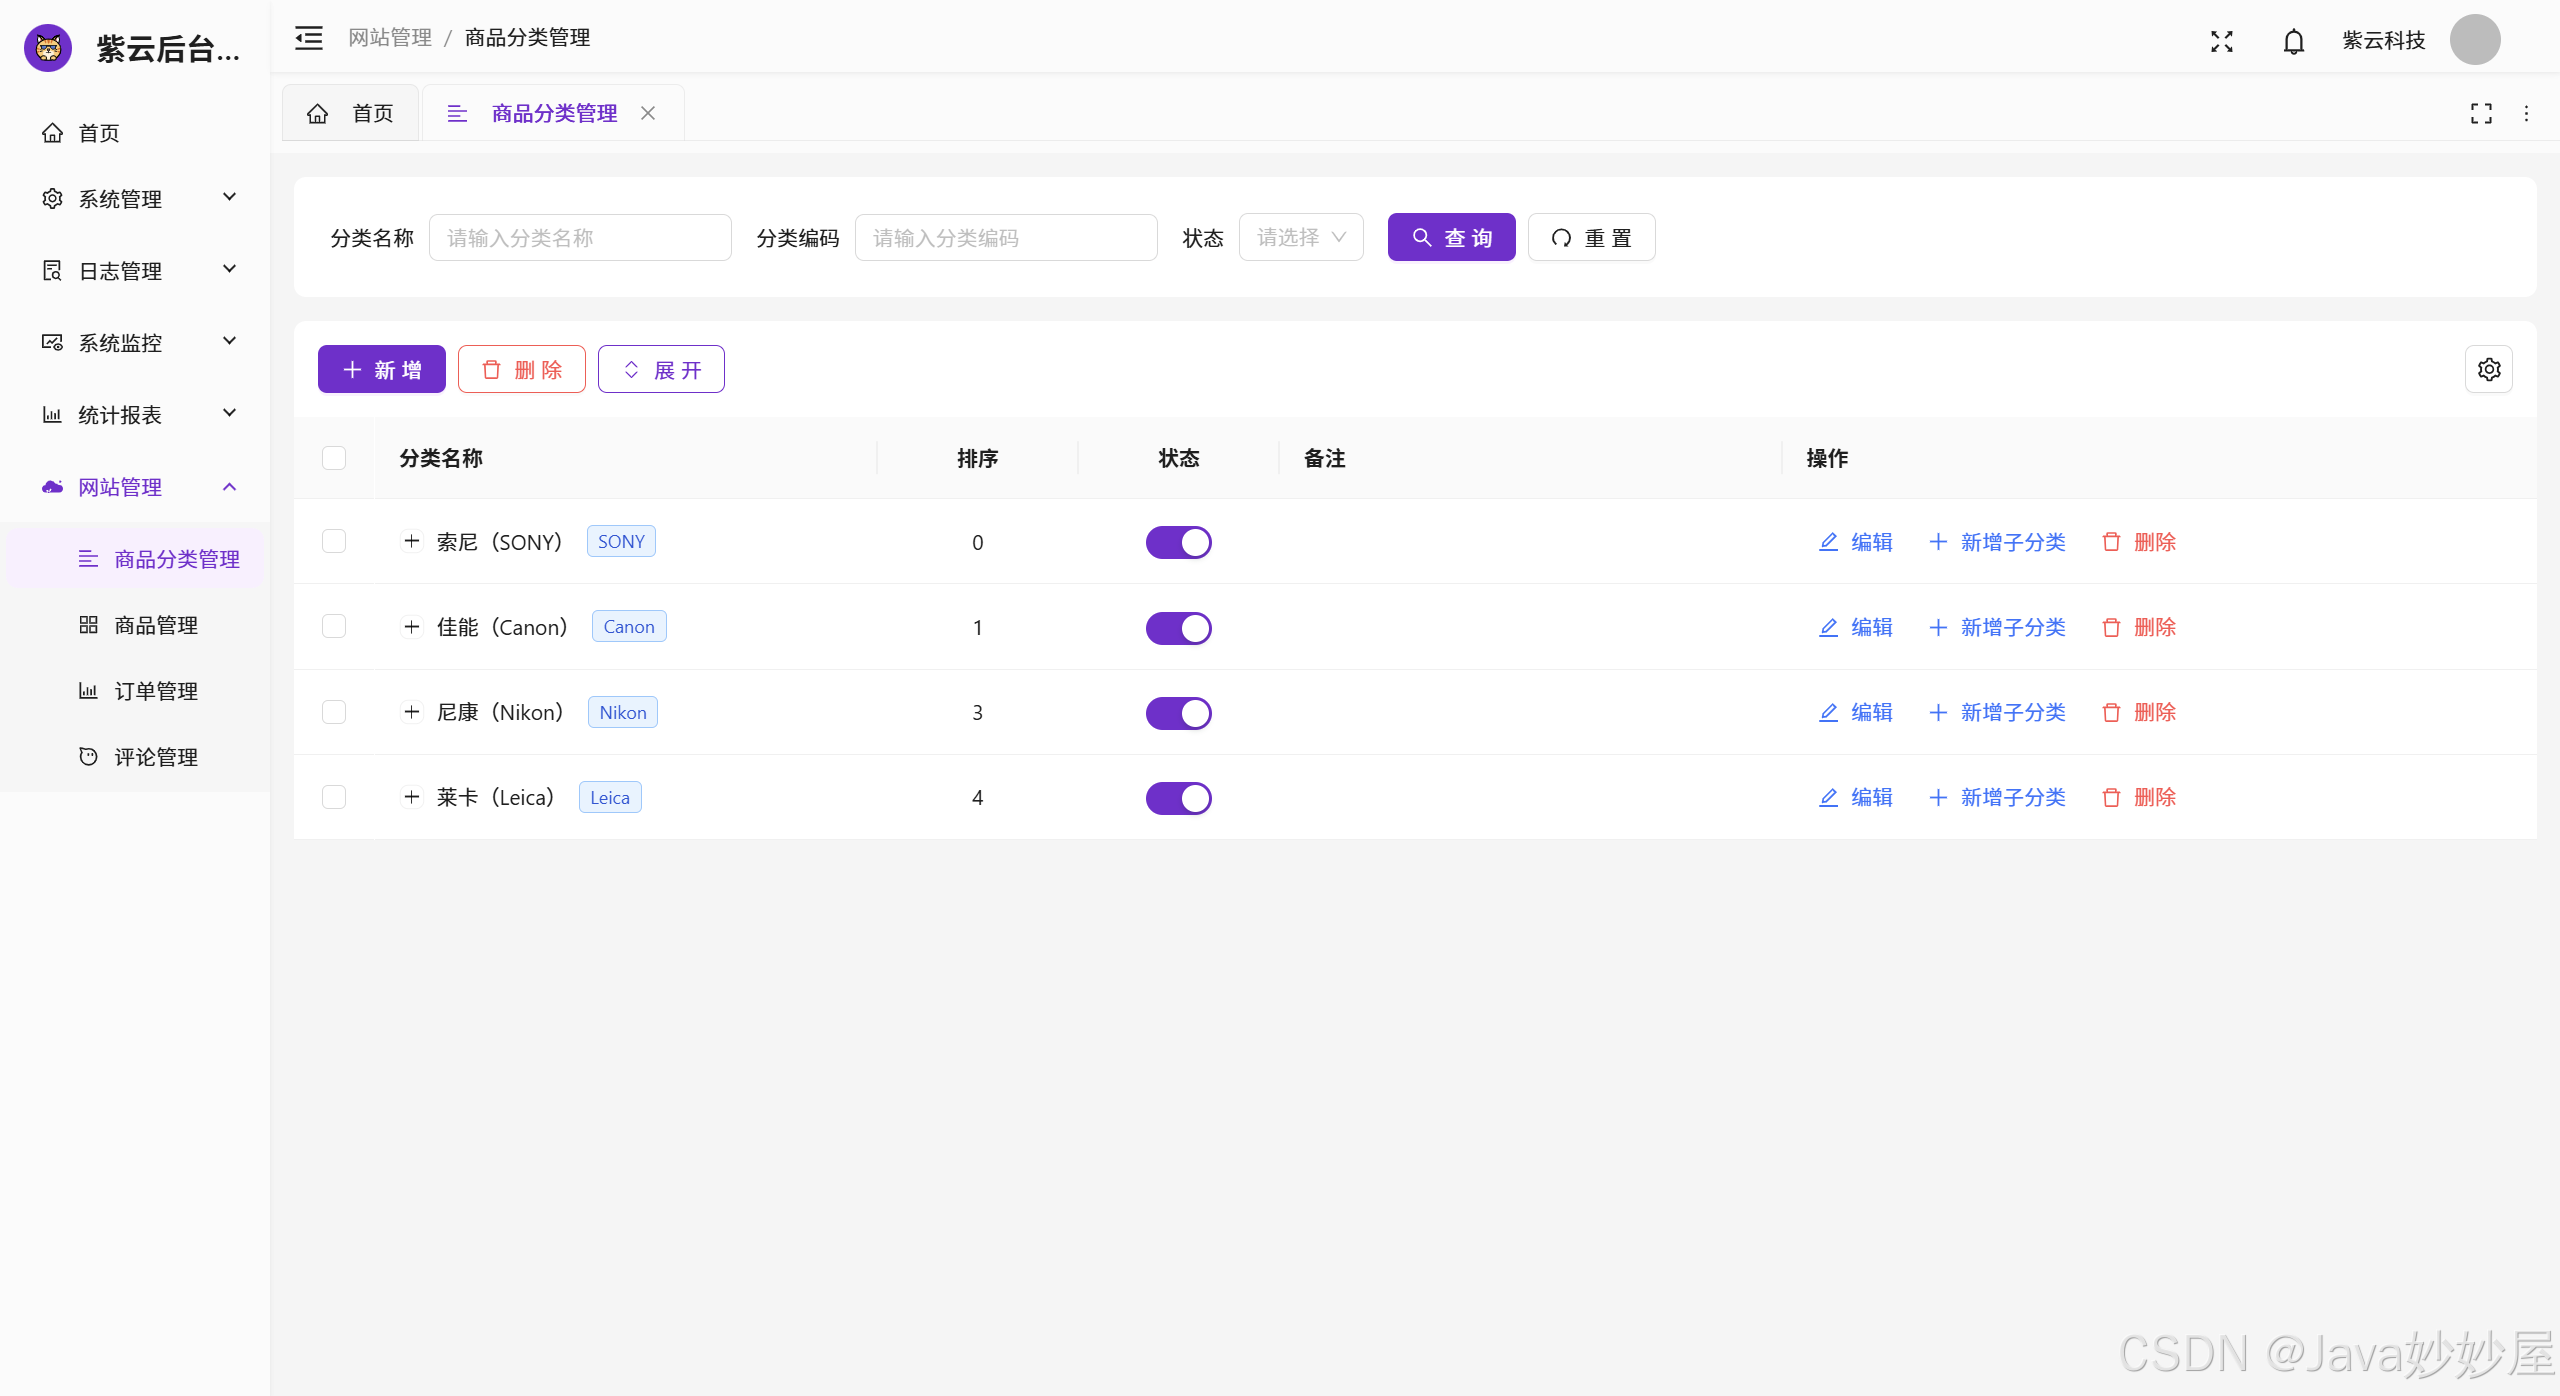
Task: Expand 系统管理 sidebar menu
Action: tap(135, 198)
